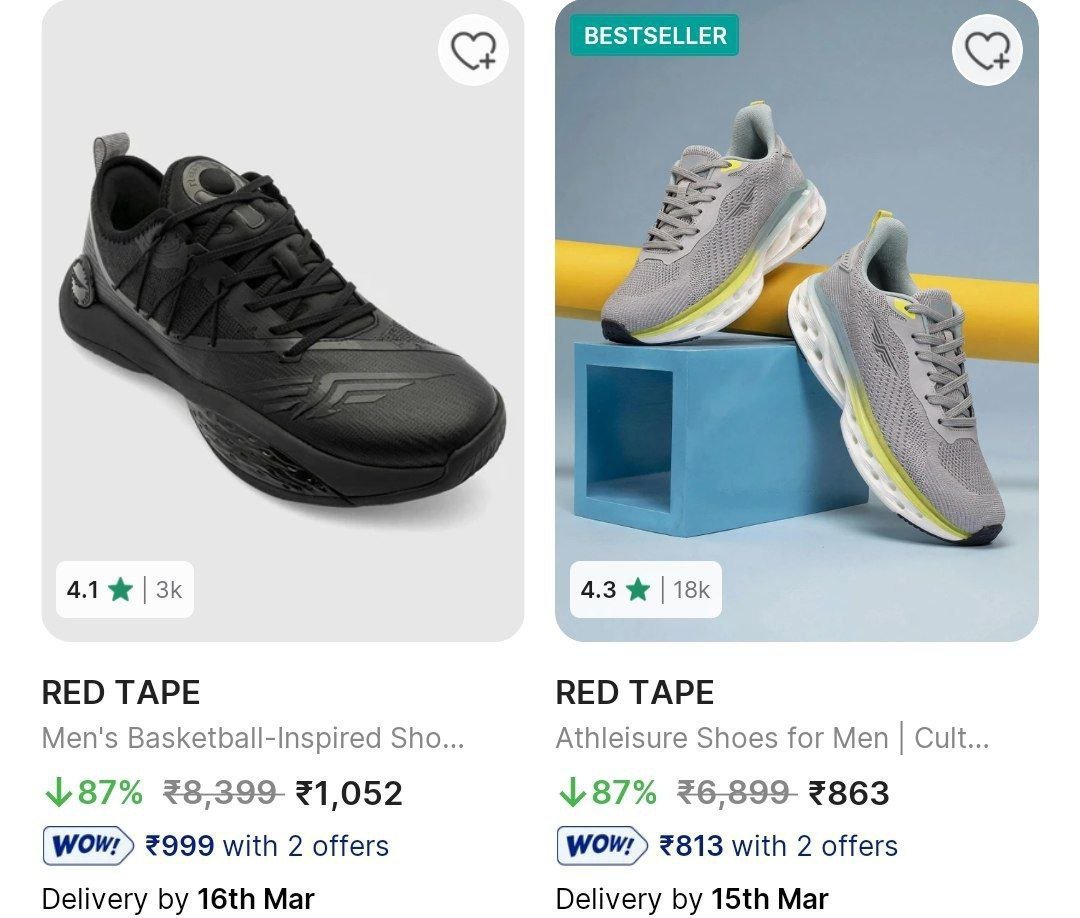Viewport: 1080px width, 918px height.
Task: Check Delivery by 16th Mar info
Action: pos(177,897)
